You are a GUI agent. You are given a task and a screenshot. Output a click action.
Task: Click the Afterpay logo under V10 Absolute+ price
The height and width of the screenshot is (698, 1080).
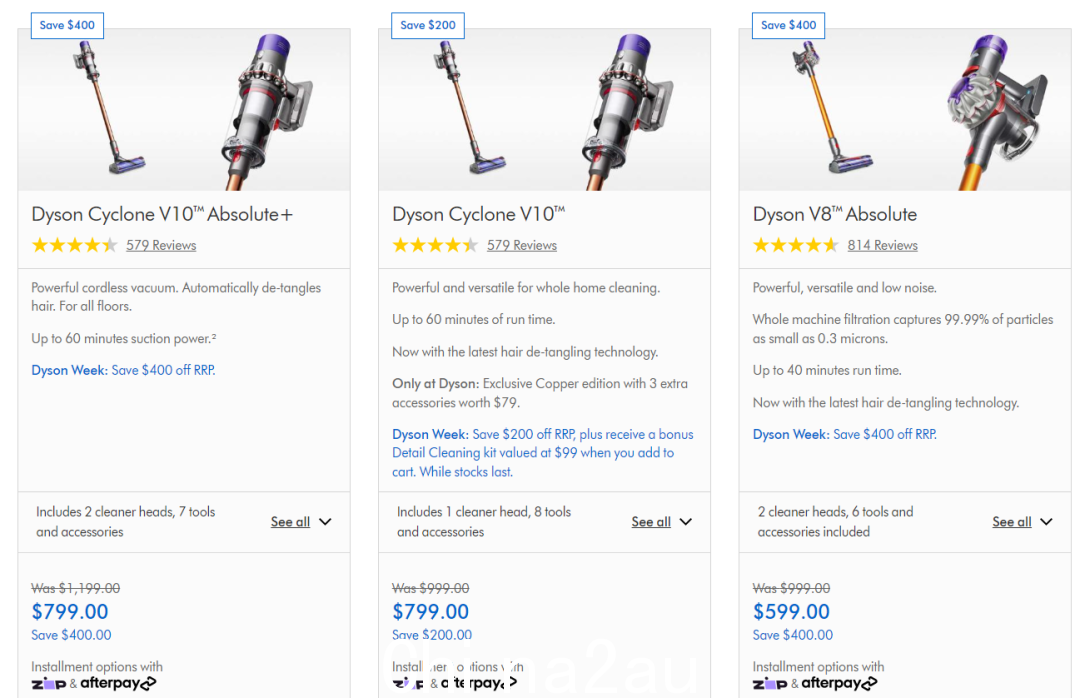118,683
